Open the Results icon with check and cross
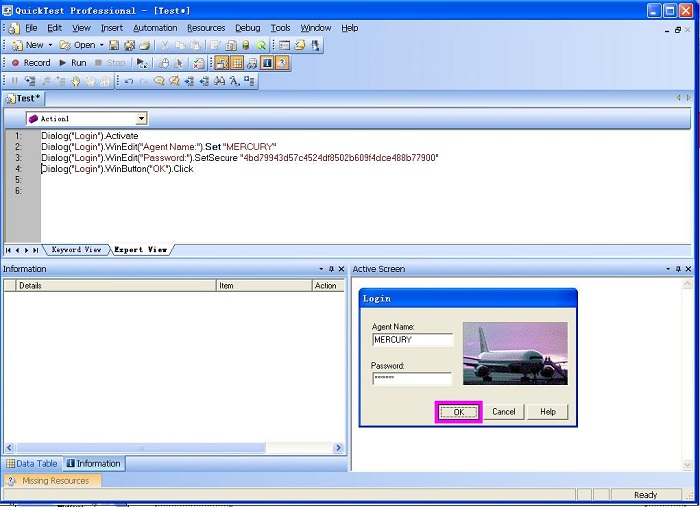The image size is (700, 507). pyautogui.click(x=198, y=63)
